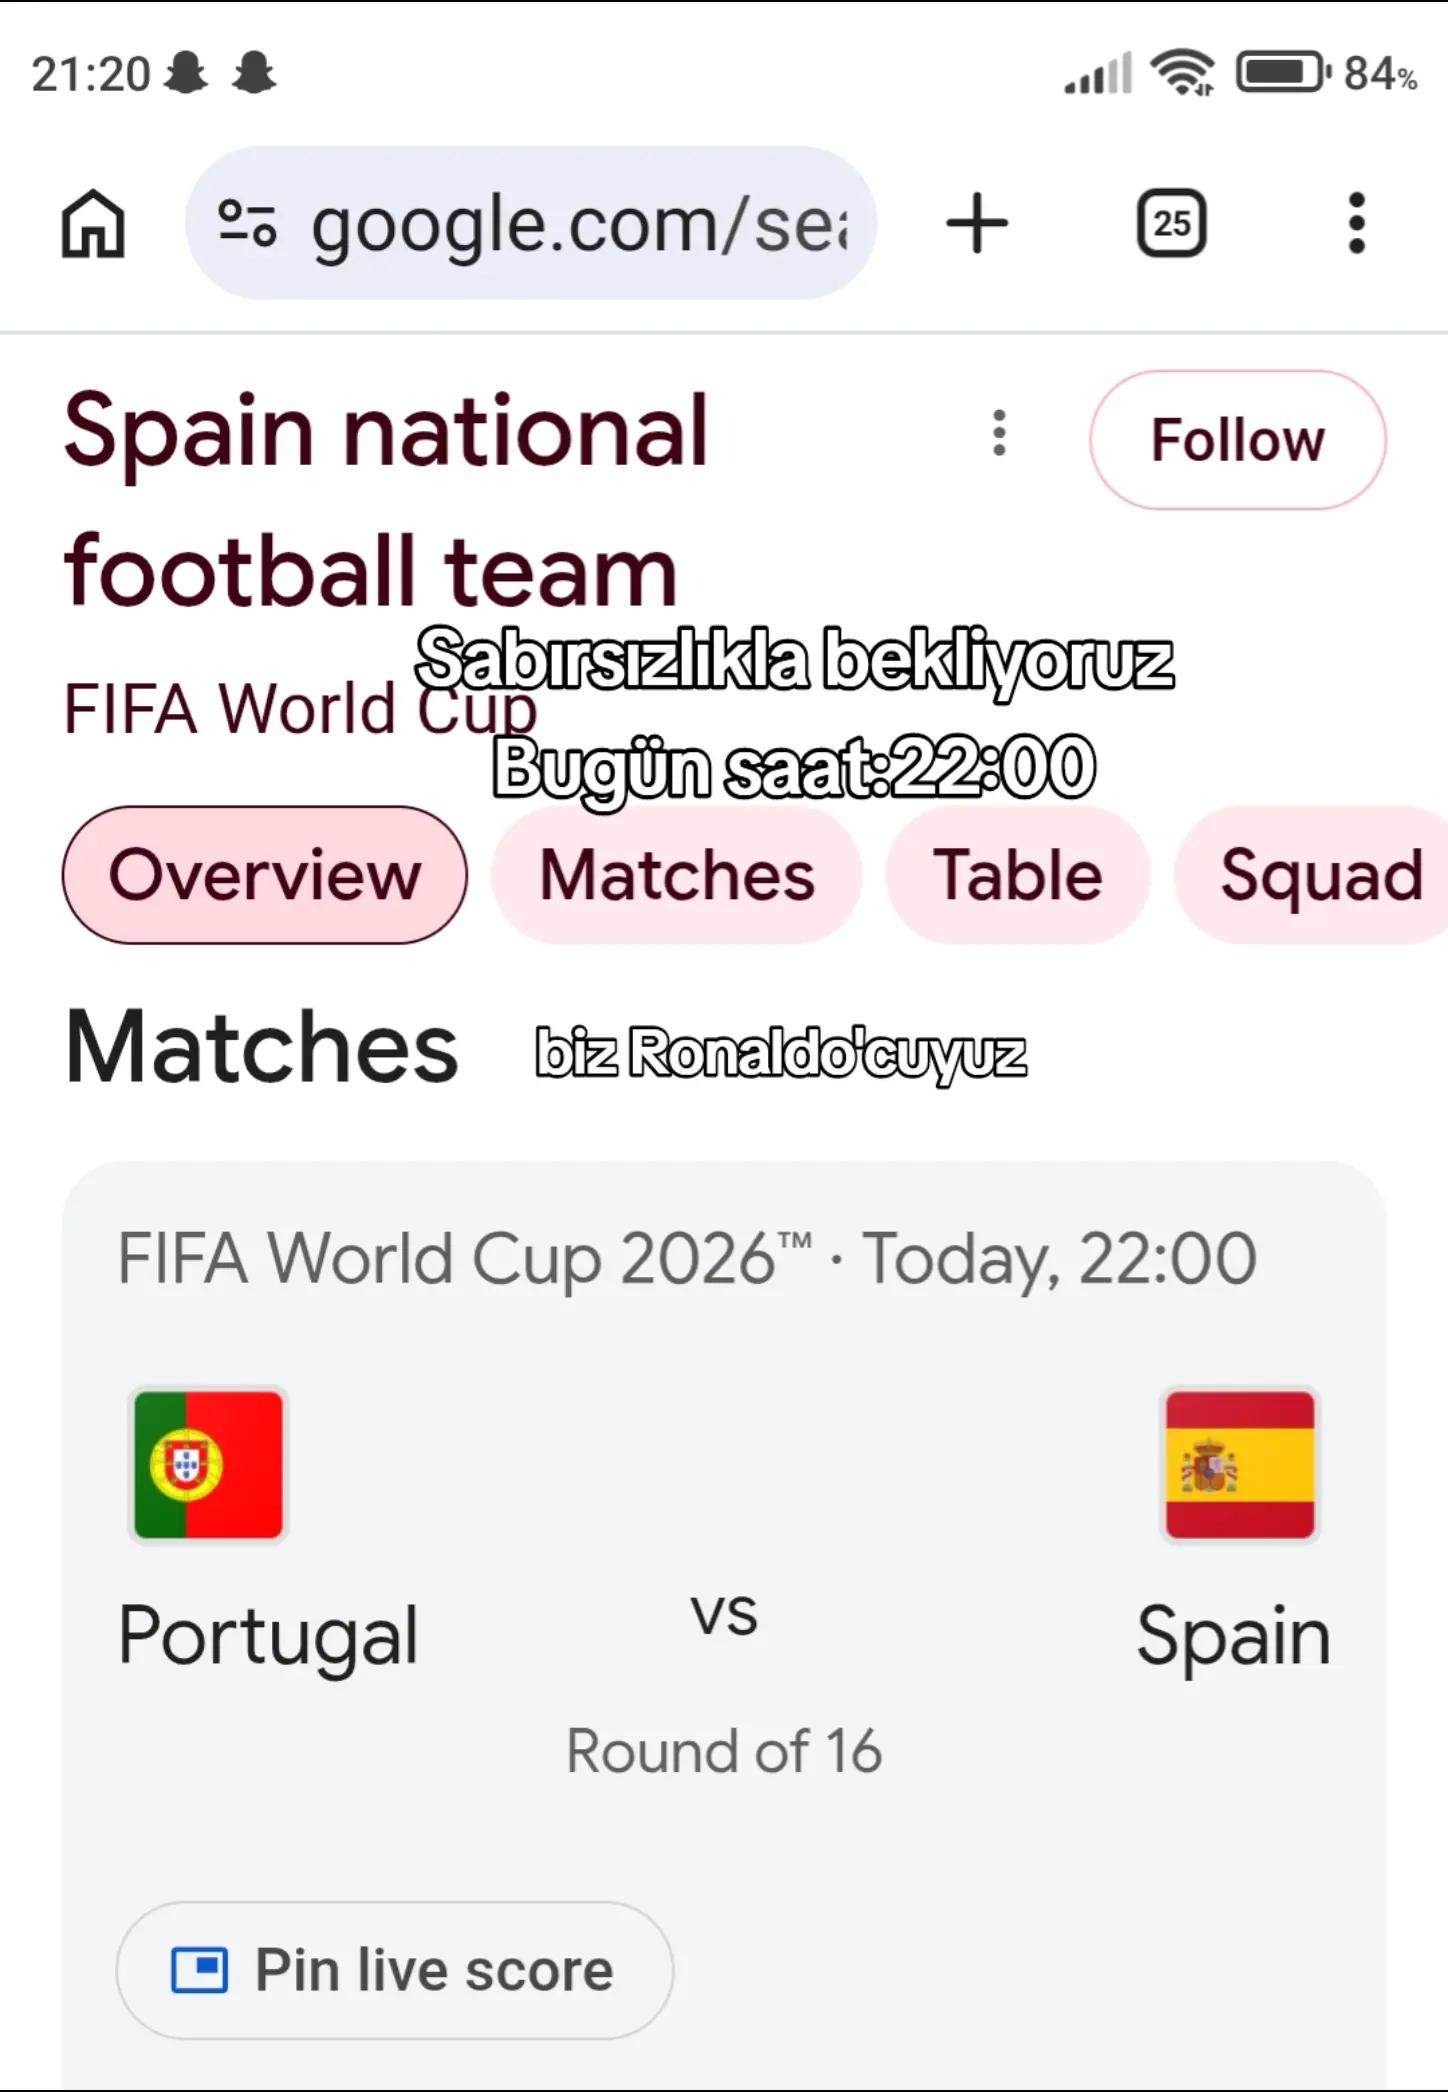Tap the Chrome home icon
The width and height of the screenshot is (1448, 2092).
[x=93, y=223]
